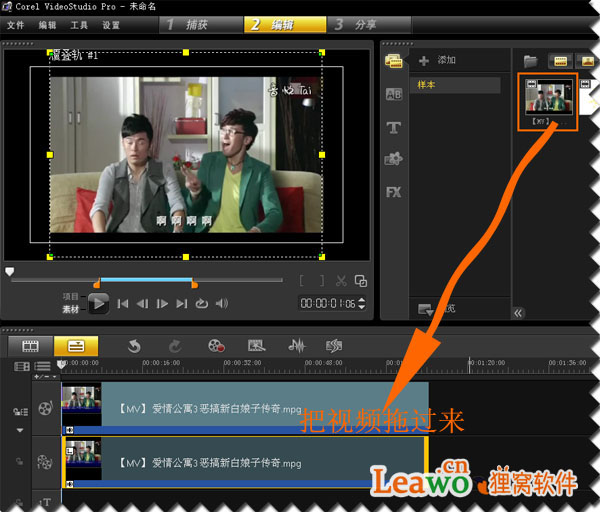
Task: Undo the last action
Action: coord(134,346)
